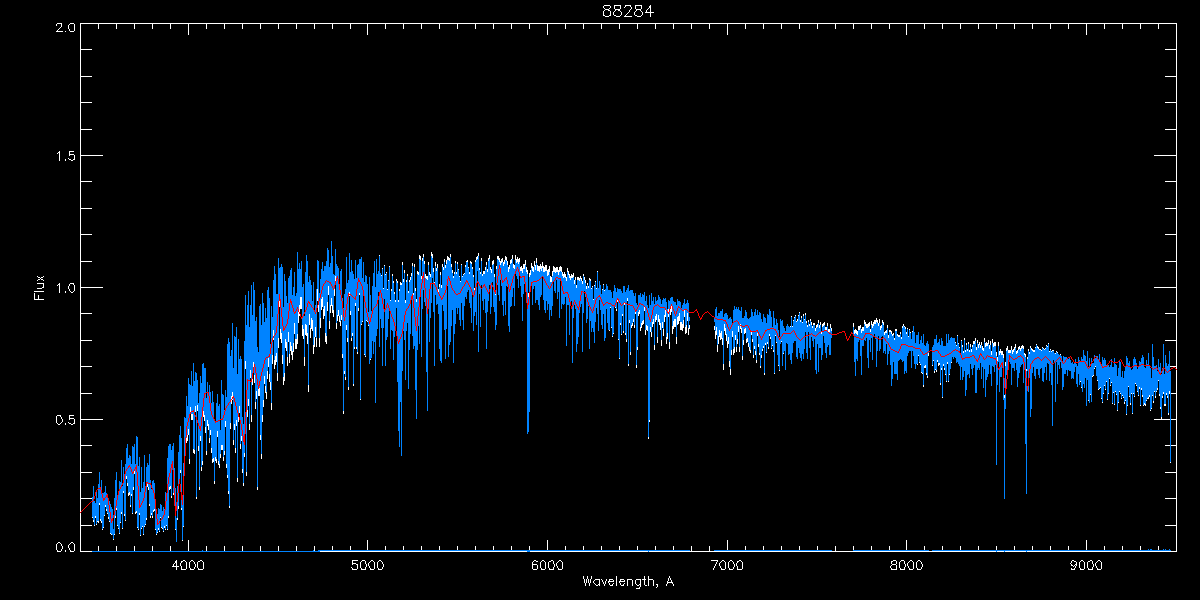The image size is (1200, 600).
Task: Click the 0.0 y-axis tick label
Action: coord(63,548)
